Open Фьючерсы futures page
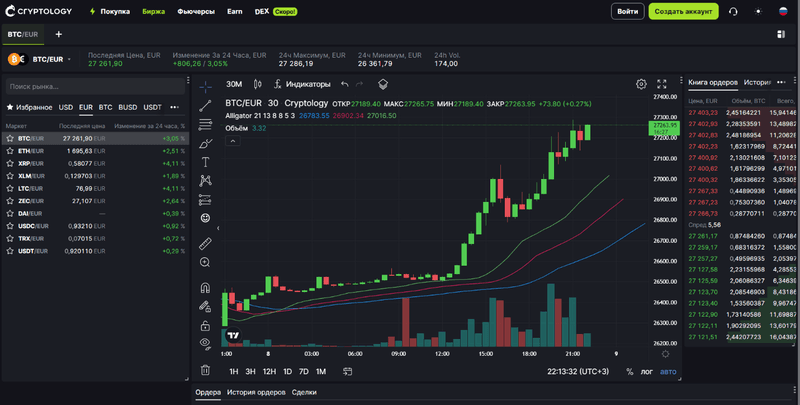The height and width of the screenshot is (405, 800). (x=196, y=11)
